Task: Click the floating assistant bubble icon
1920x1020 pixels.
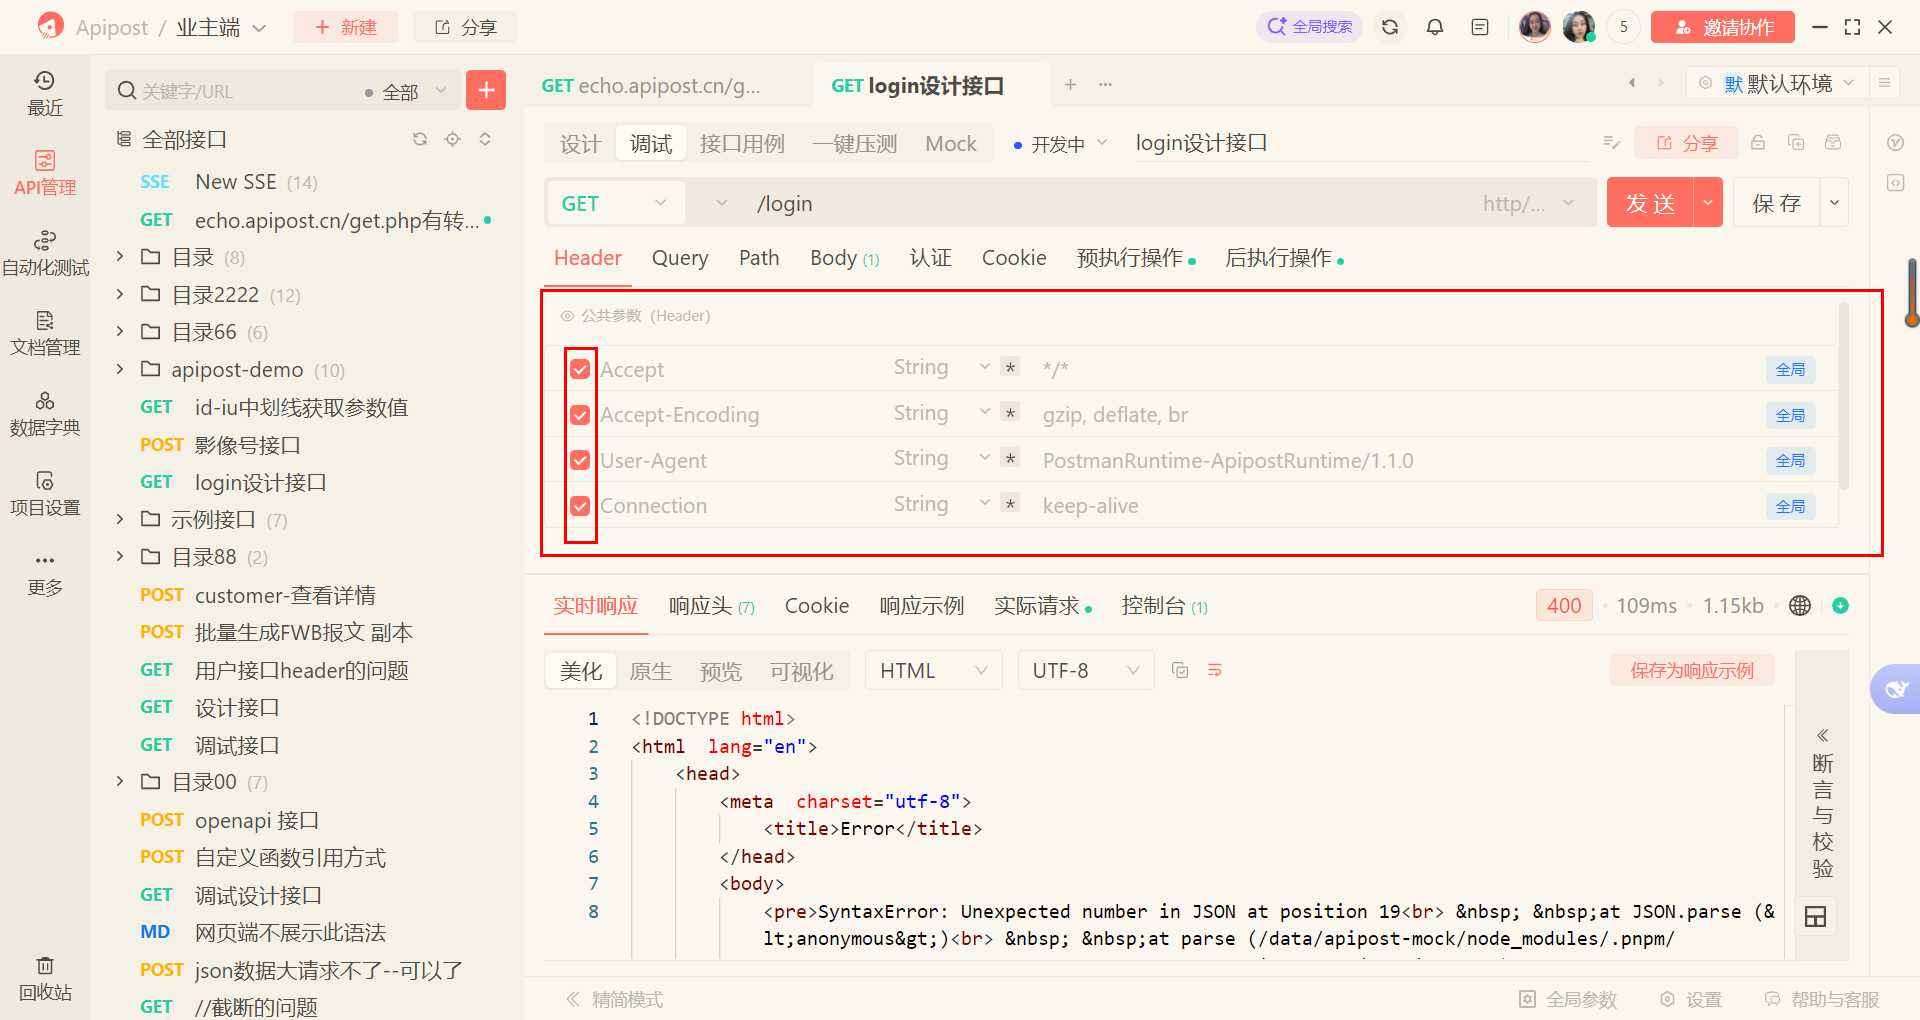Action: coord(1896,689)
